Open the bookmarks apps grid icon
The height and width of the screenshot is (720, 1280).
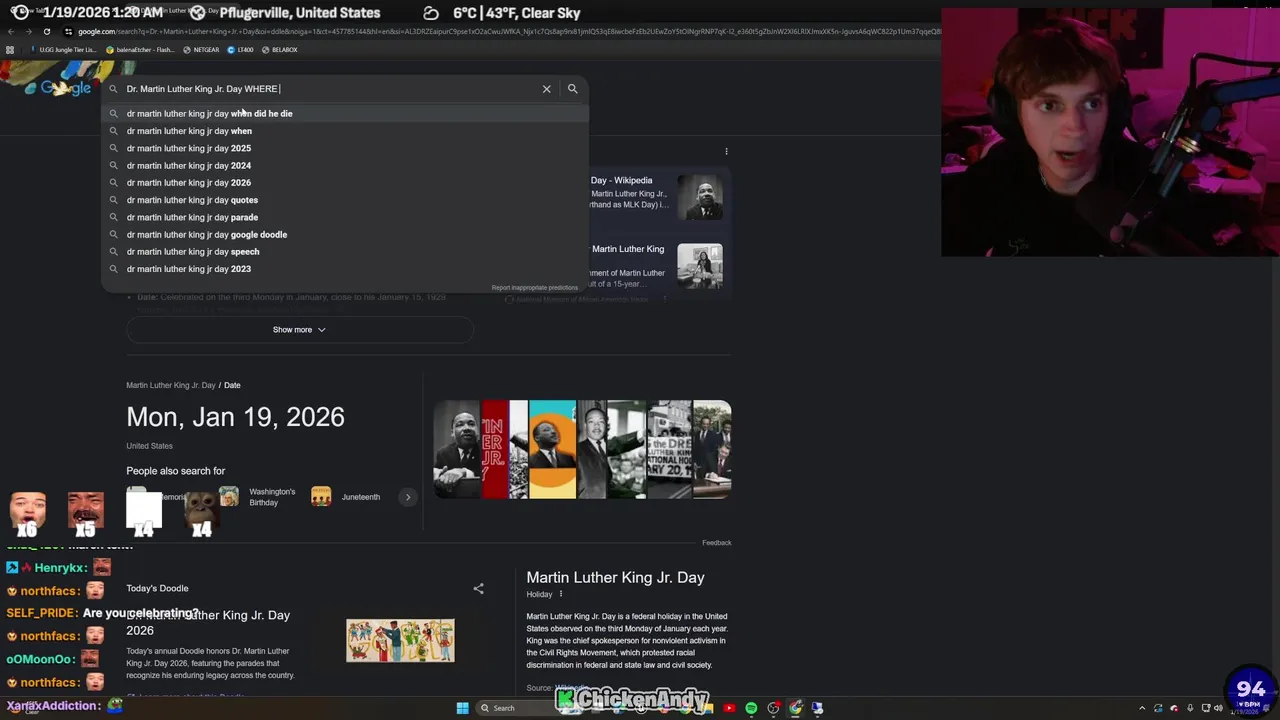[10, 49]
